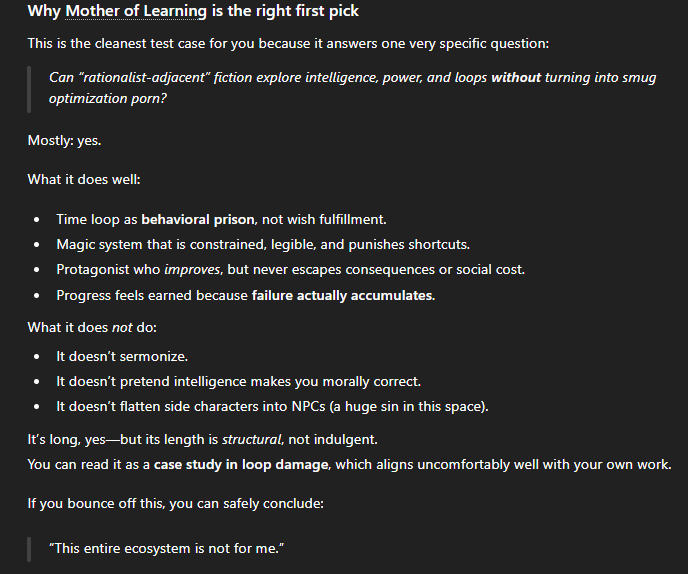Screen dimensions: 688x574
Task: Click the 'Mostly: yes.' line
Action: tap(64, 140)
